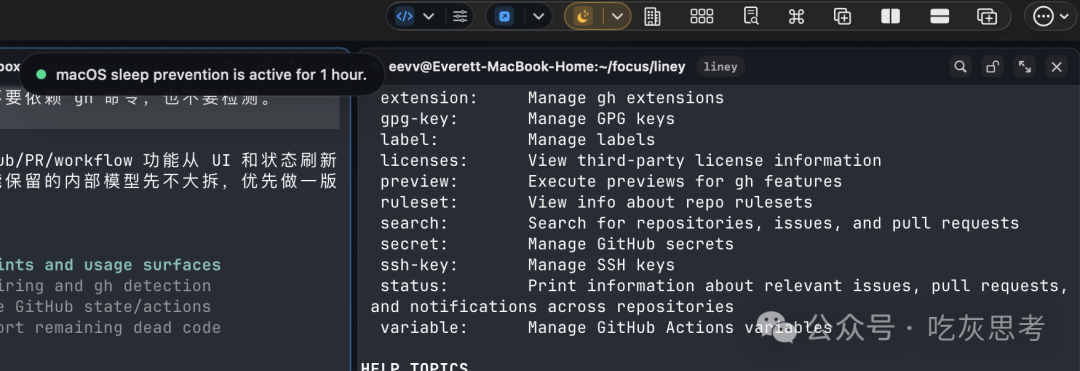Image resolution: width=1080 pixels, height=371 pixels.
Task: Open the sliders settings icon in toolbar
Action: [x=460, y=17]
